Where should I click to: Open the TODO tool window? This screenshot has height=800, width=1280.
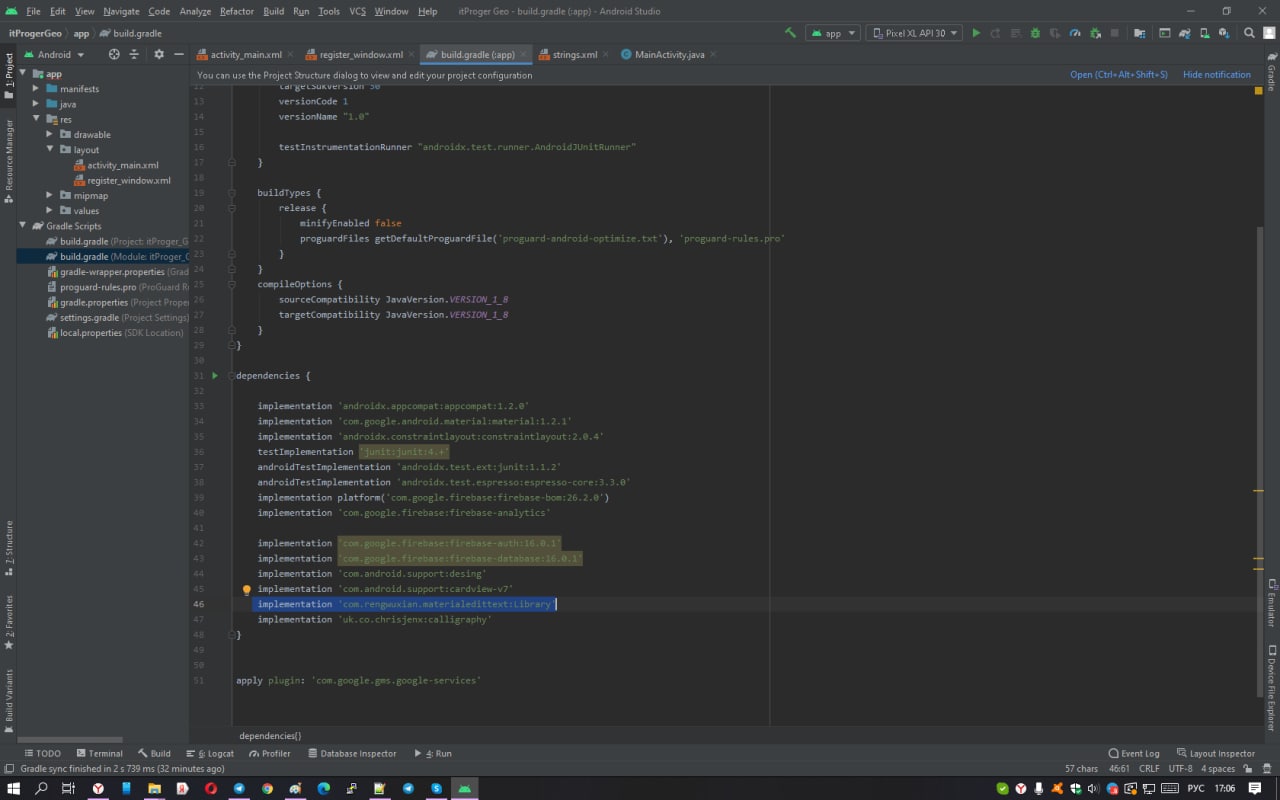(x=42, y=753)
